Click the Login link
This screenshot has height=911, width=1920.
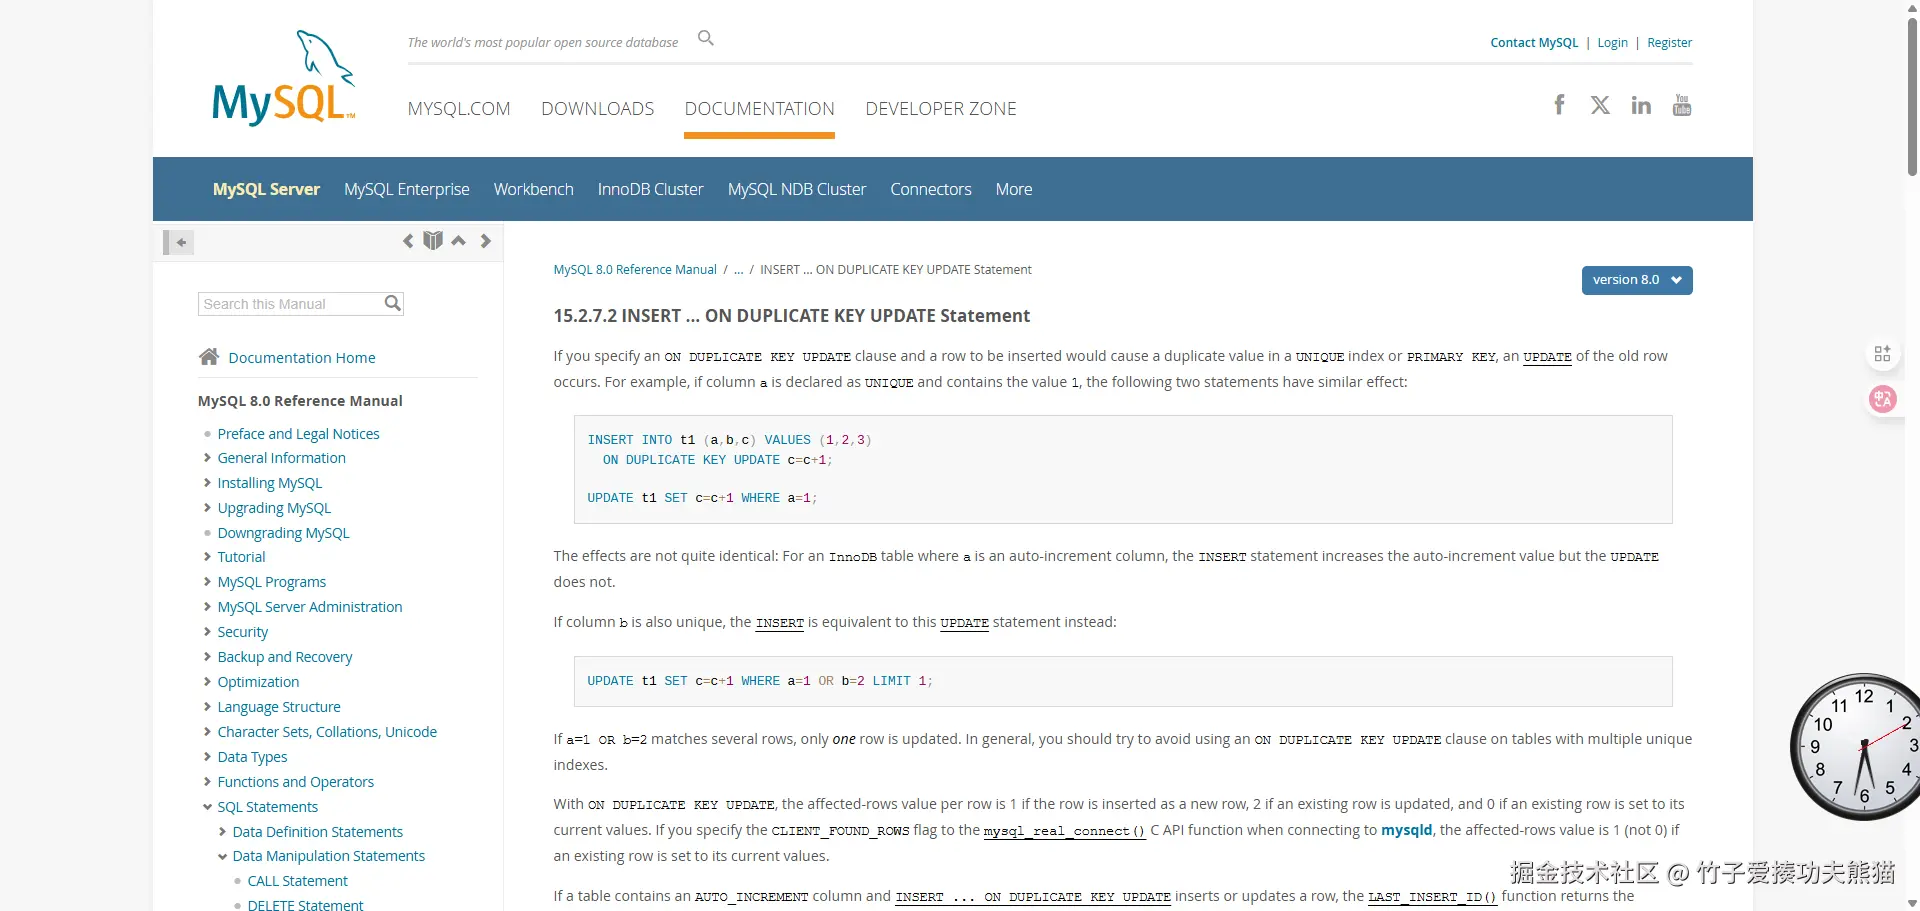pyautogui.click(x=1612, y=43)
